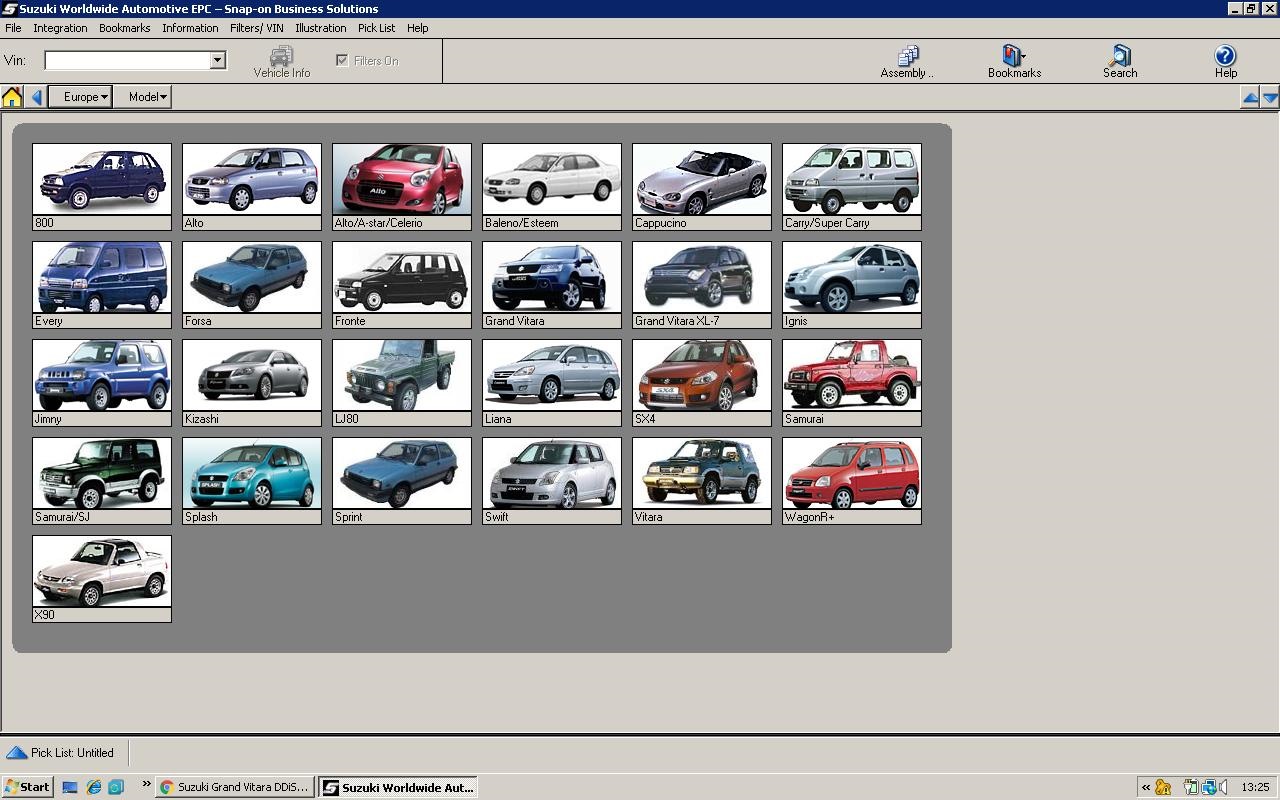Open the File menu
This screenshot has width=1280, height=800.
tap(13, 28)
